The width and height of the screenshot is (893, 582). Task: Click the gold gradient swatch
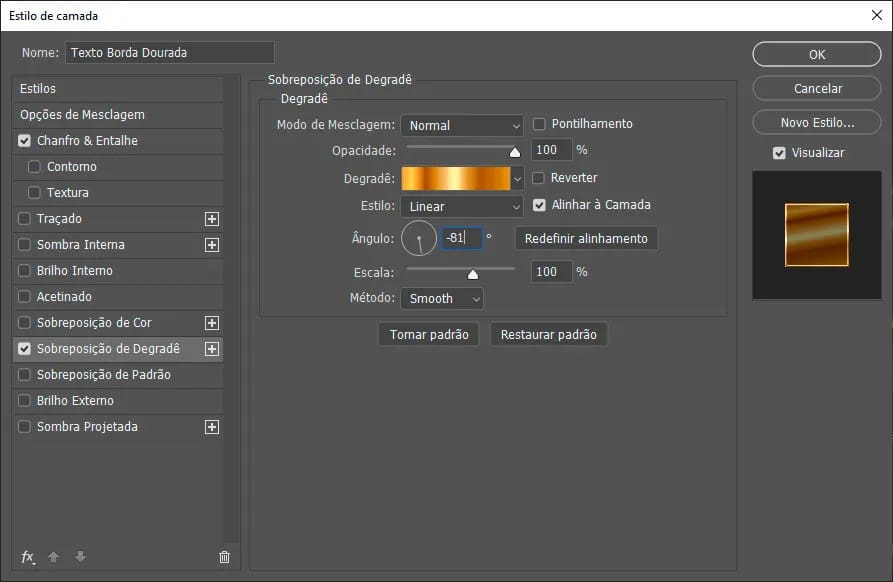click(x=456, y=179)
